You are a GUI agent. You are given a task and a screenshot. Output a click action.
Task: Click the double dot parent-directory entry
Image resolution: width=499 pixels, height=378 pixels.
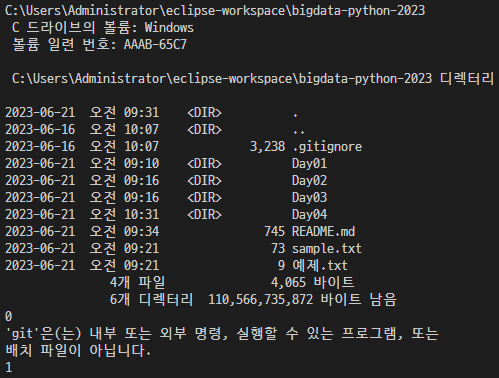click(299, 133)
